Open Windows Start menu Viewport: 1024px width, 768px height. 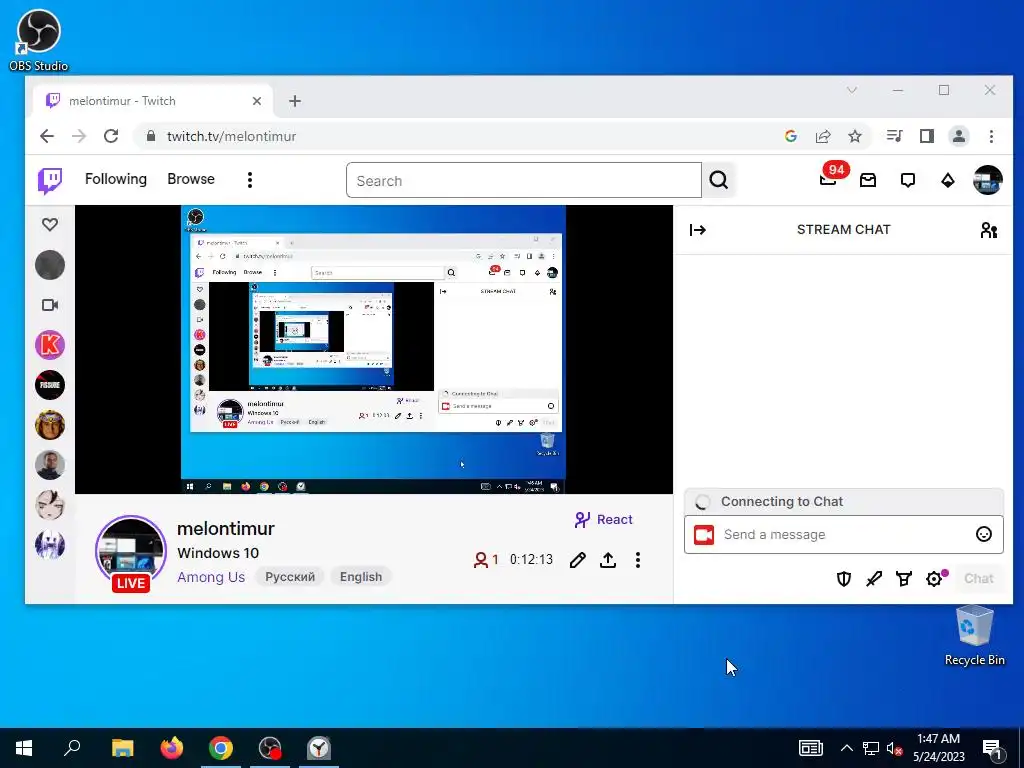coord(24,748)
